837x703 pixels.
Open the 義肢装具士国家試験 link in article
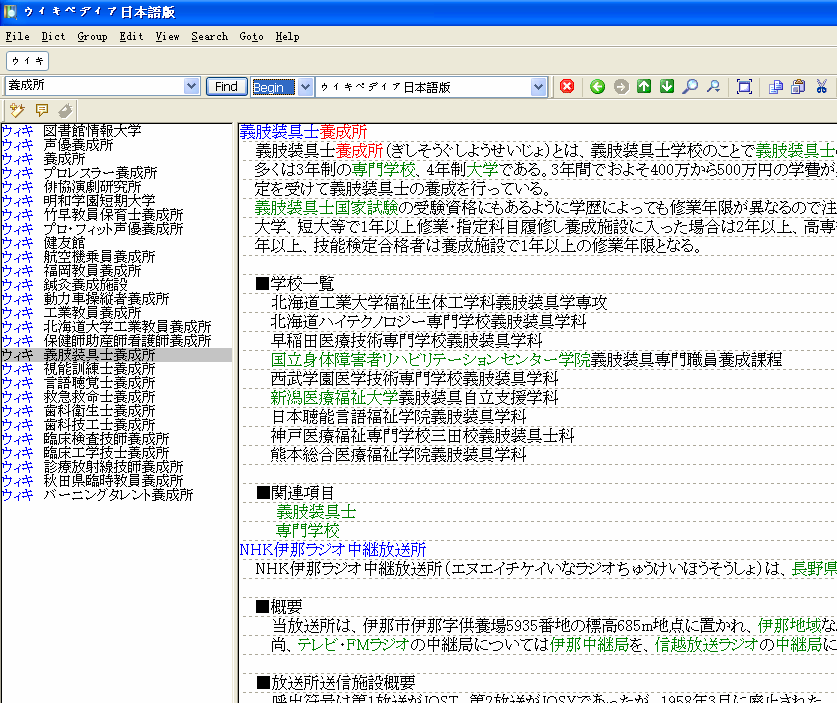coord(326,207)
